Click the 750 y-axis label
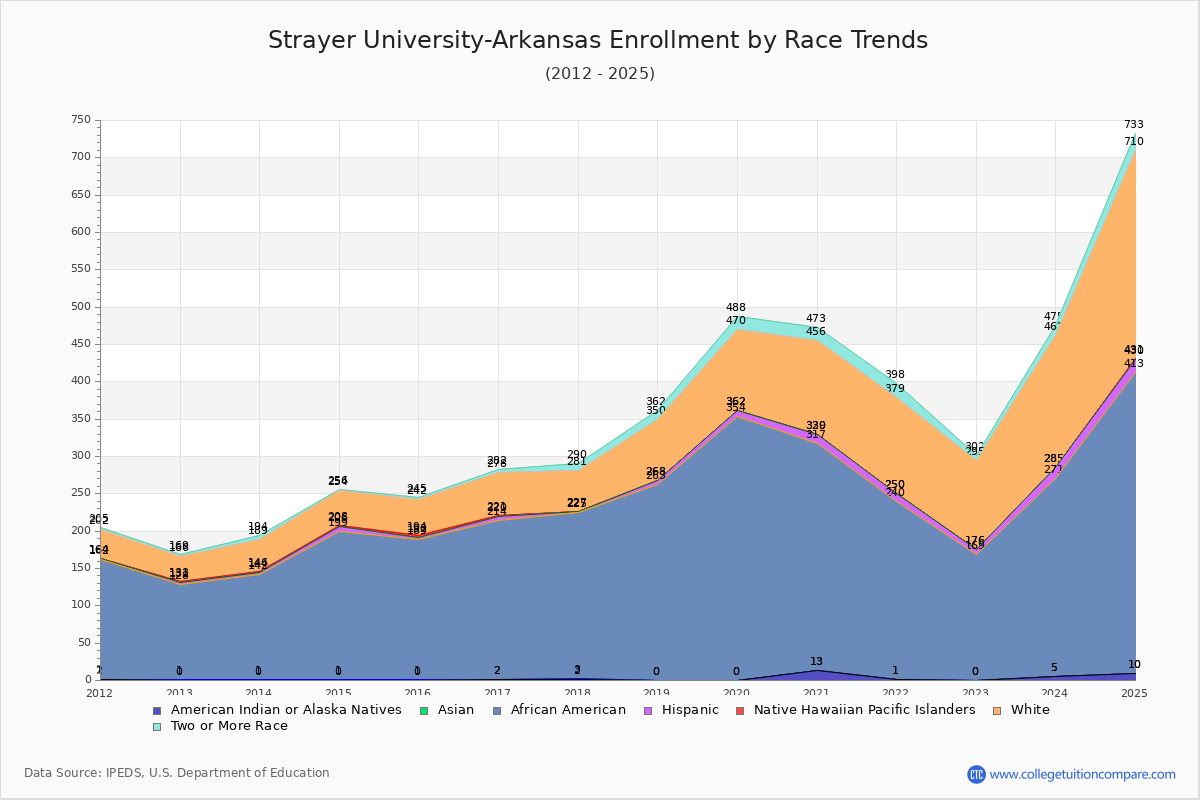The height and width of the screenshot is (800, 1200). pos(81,120)
